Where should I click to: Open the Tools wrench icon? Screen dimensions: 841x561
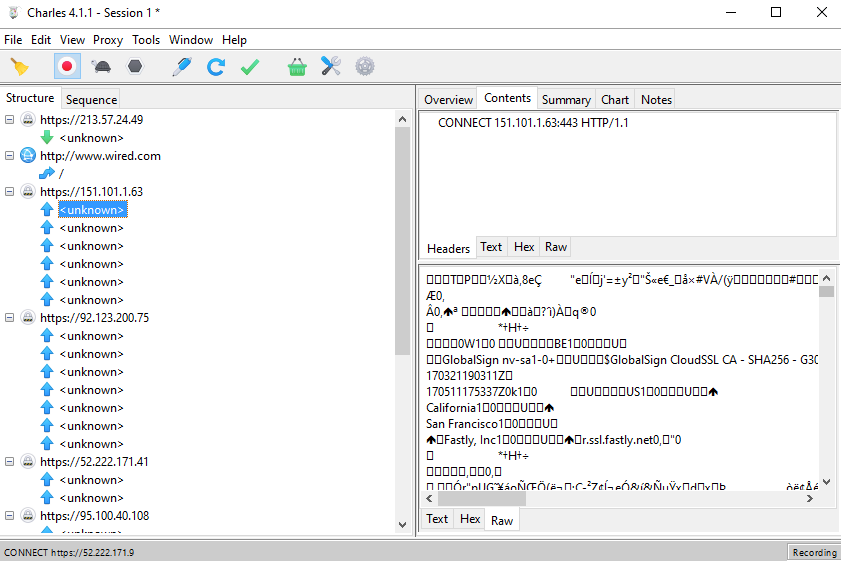pyautogui.click(x=331, y=67)
